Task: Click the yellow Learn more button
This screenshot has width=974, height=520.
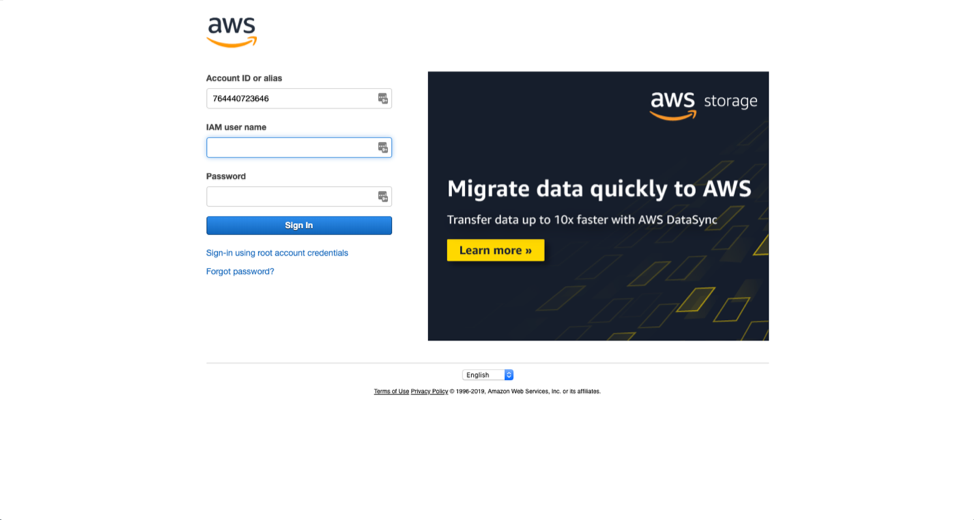Action: [495, 250]
